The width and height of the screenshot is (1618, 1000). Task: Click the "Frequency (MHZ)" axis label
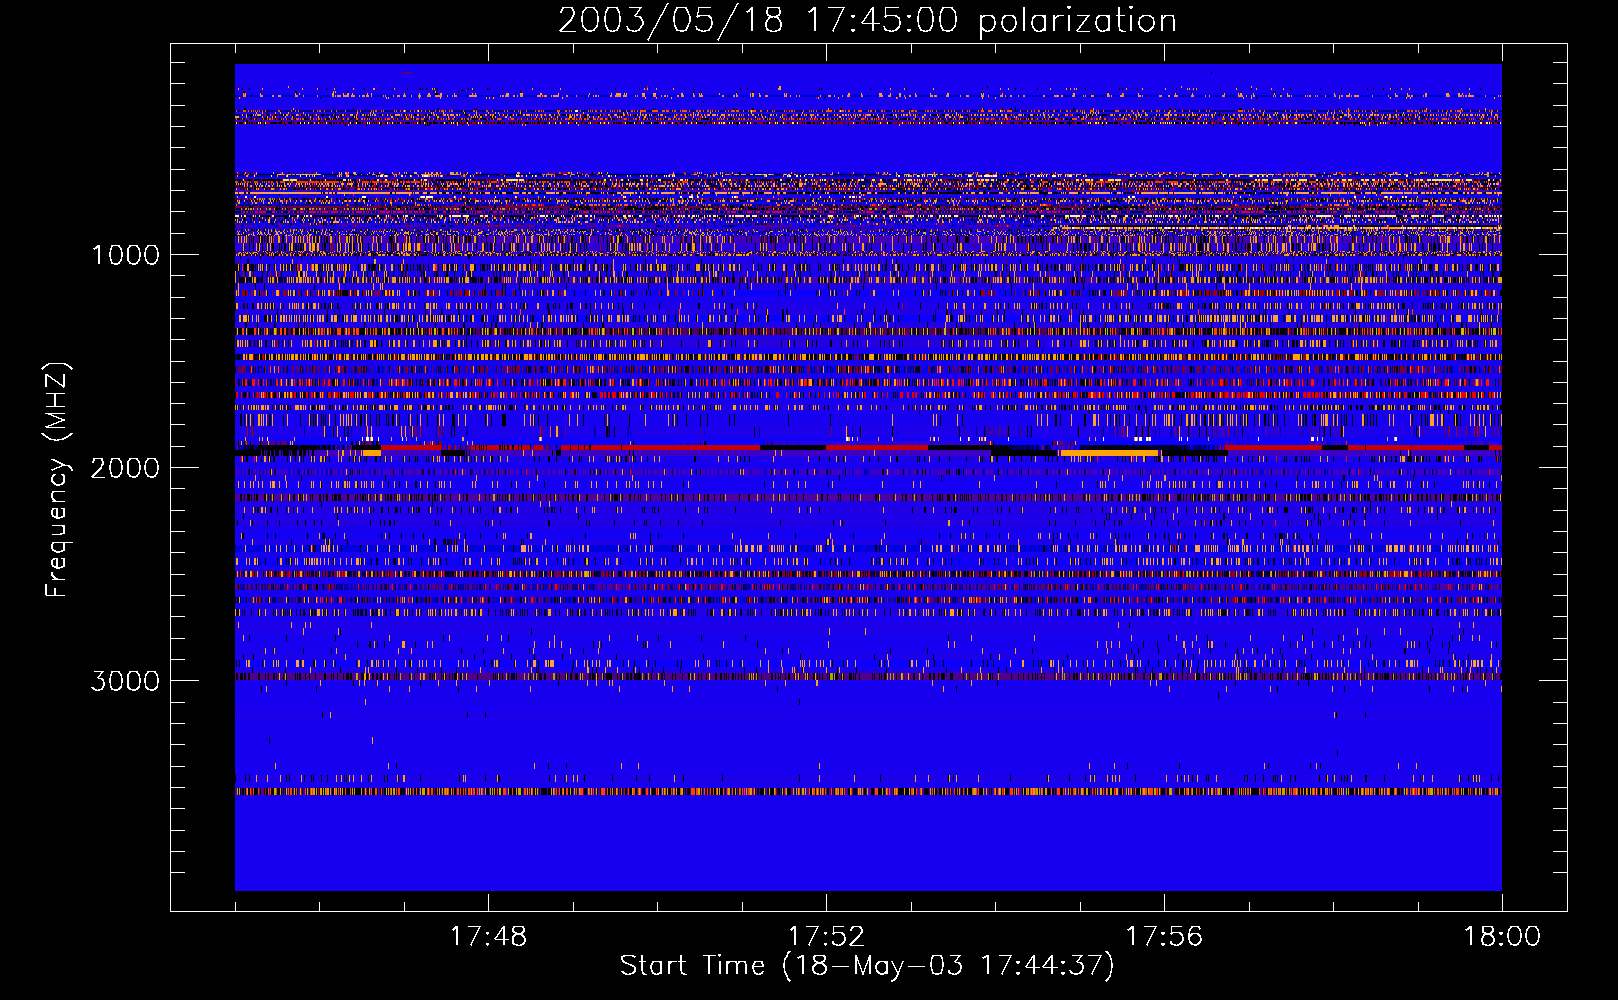coord(57,480)
